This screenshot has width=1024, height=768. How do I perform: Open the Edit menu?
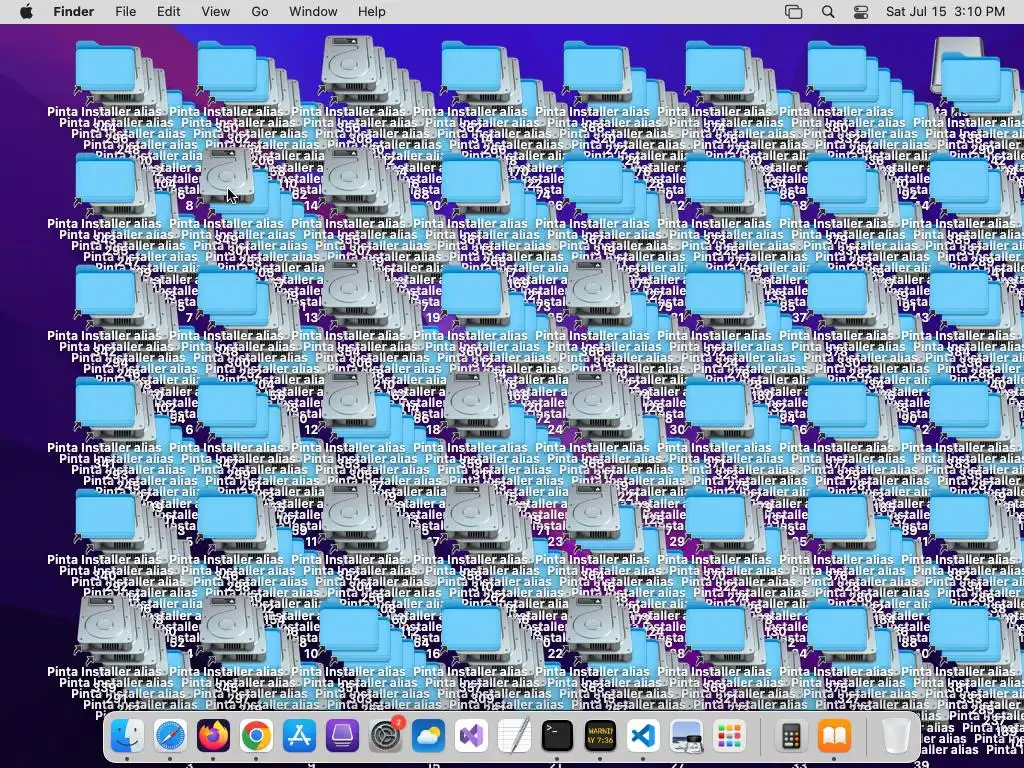(168, 12)
